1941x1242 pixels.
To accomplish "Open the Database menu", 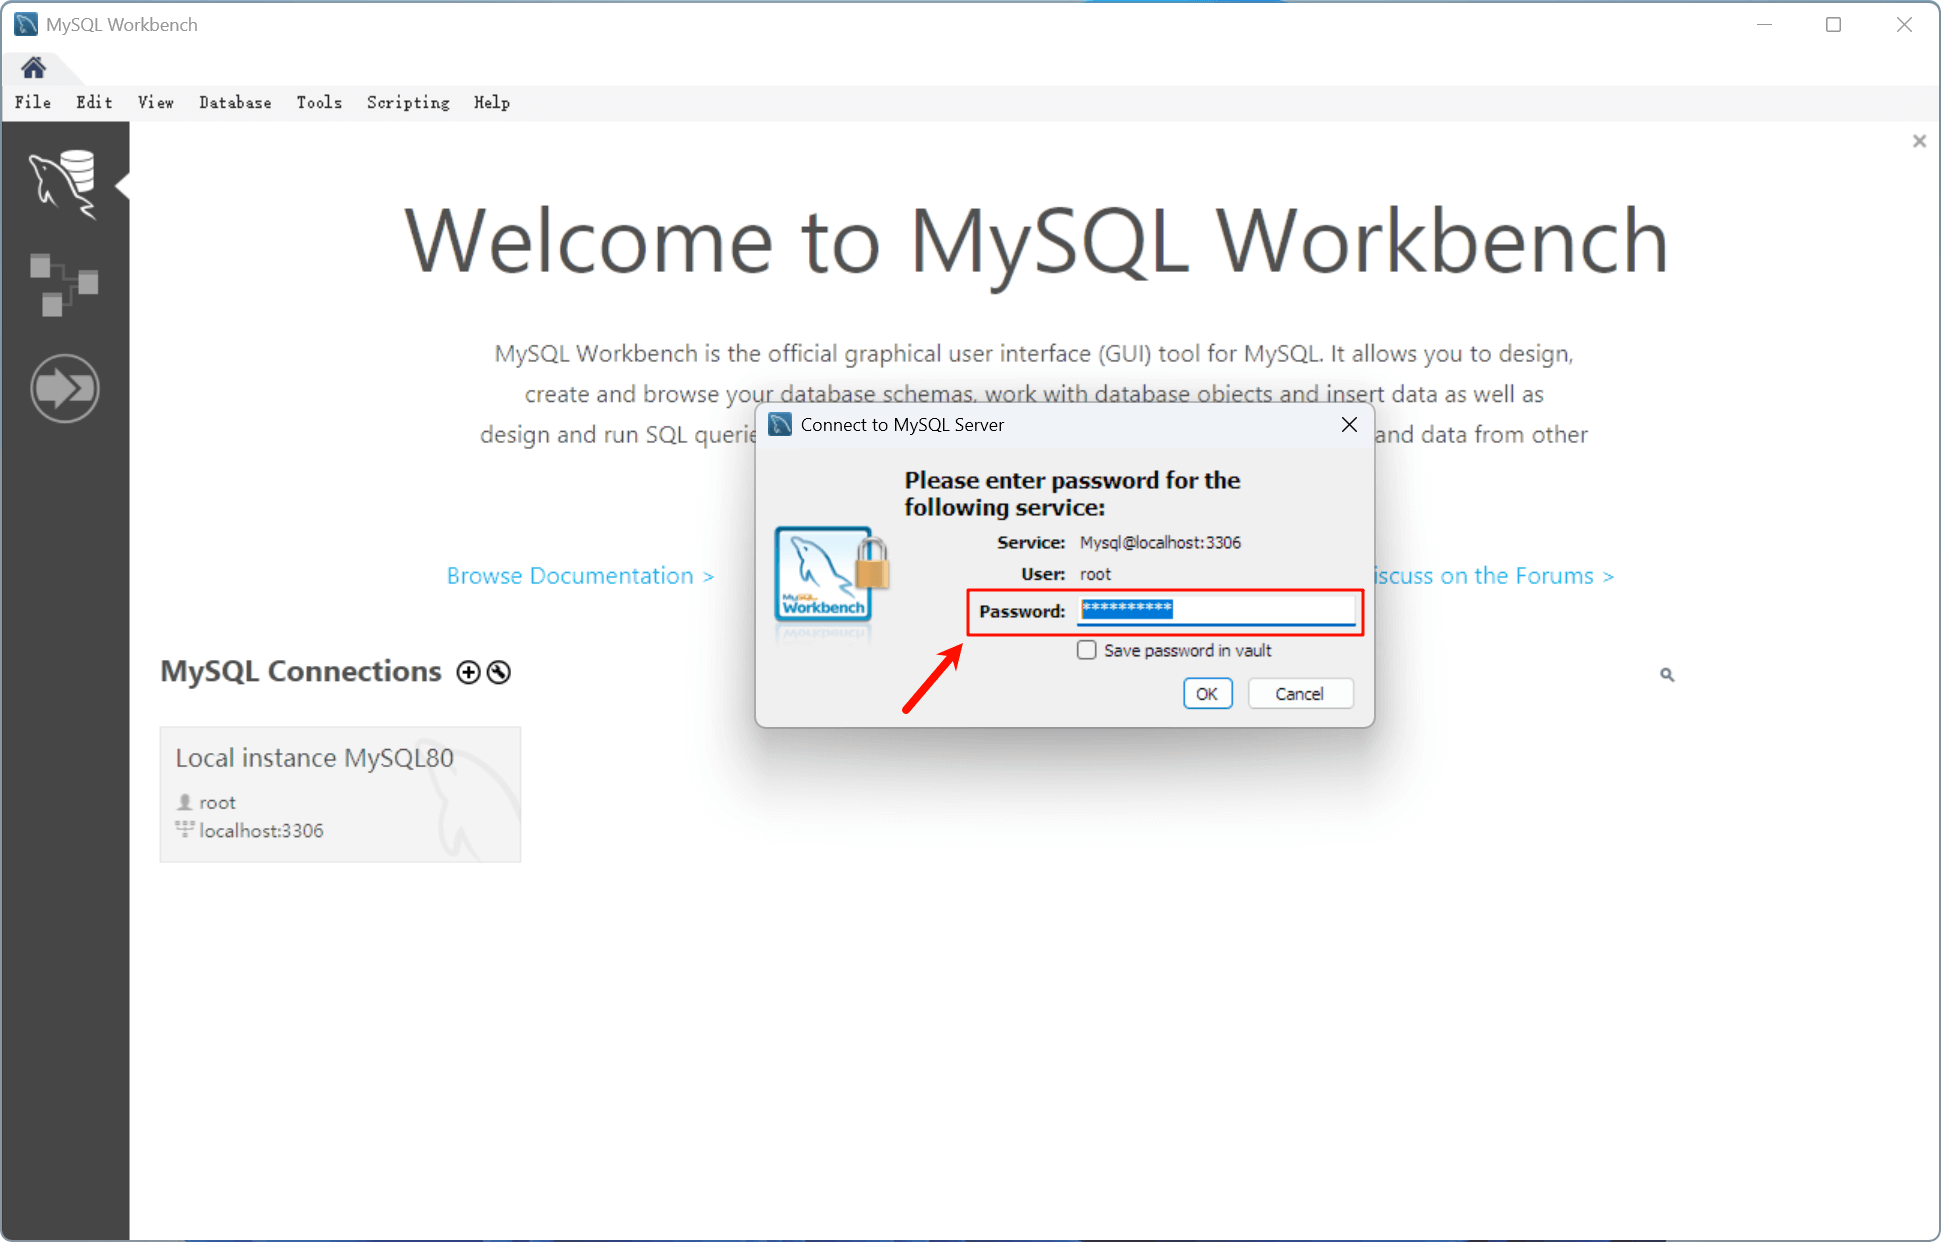I will (235, 102).
